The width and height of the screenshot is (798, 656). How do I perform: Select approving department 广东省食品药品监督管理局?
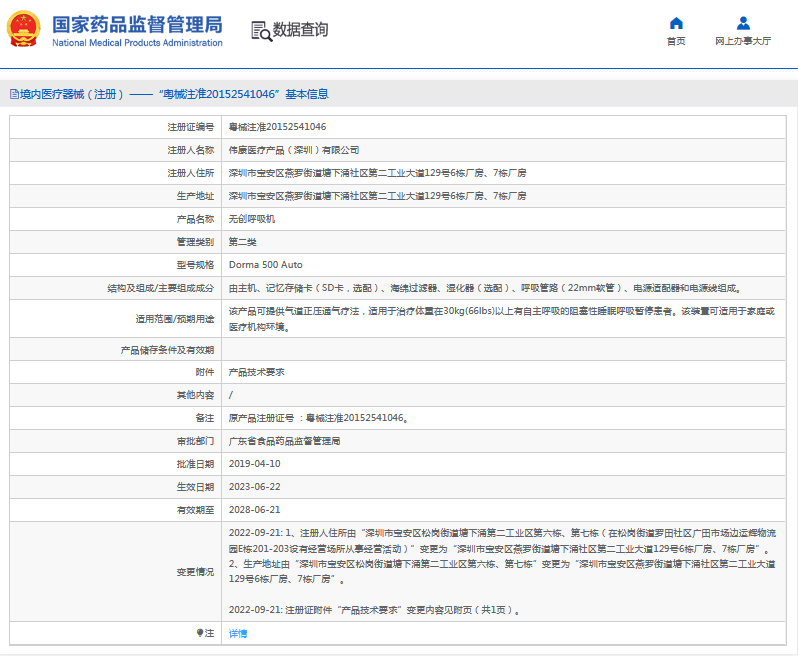(x=284, y=441)
